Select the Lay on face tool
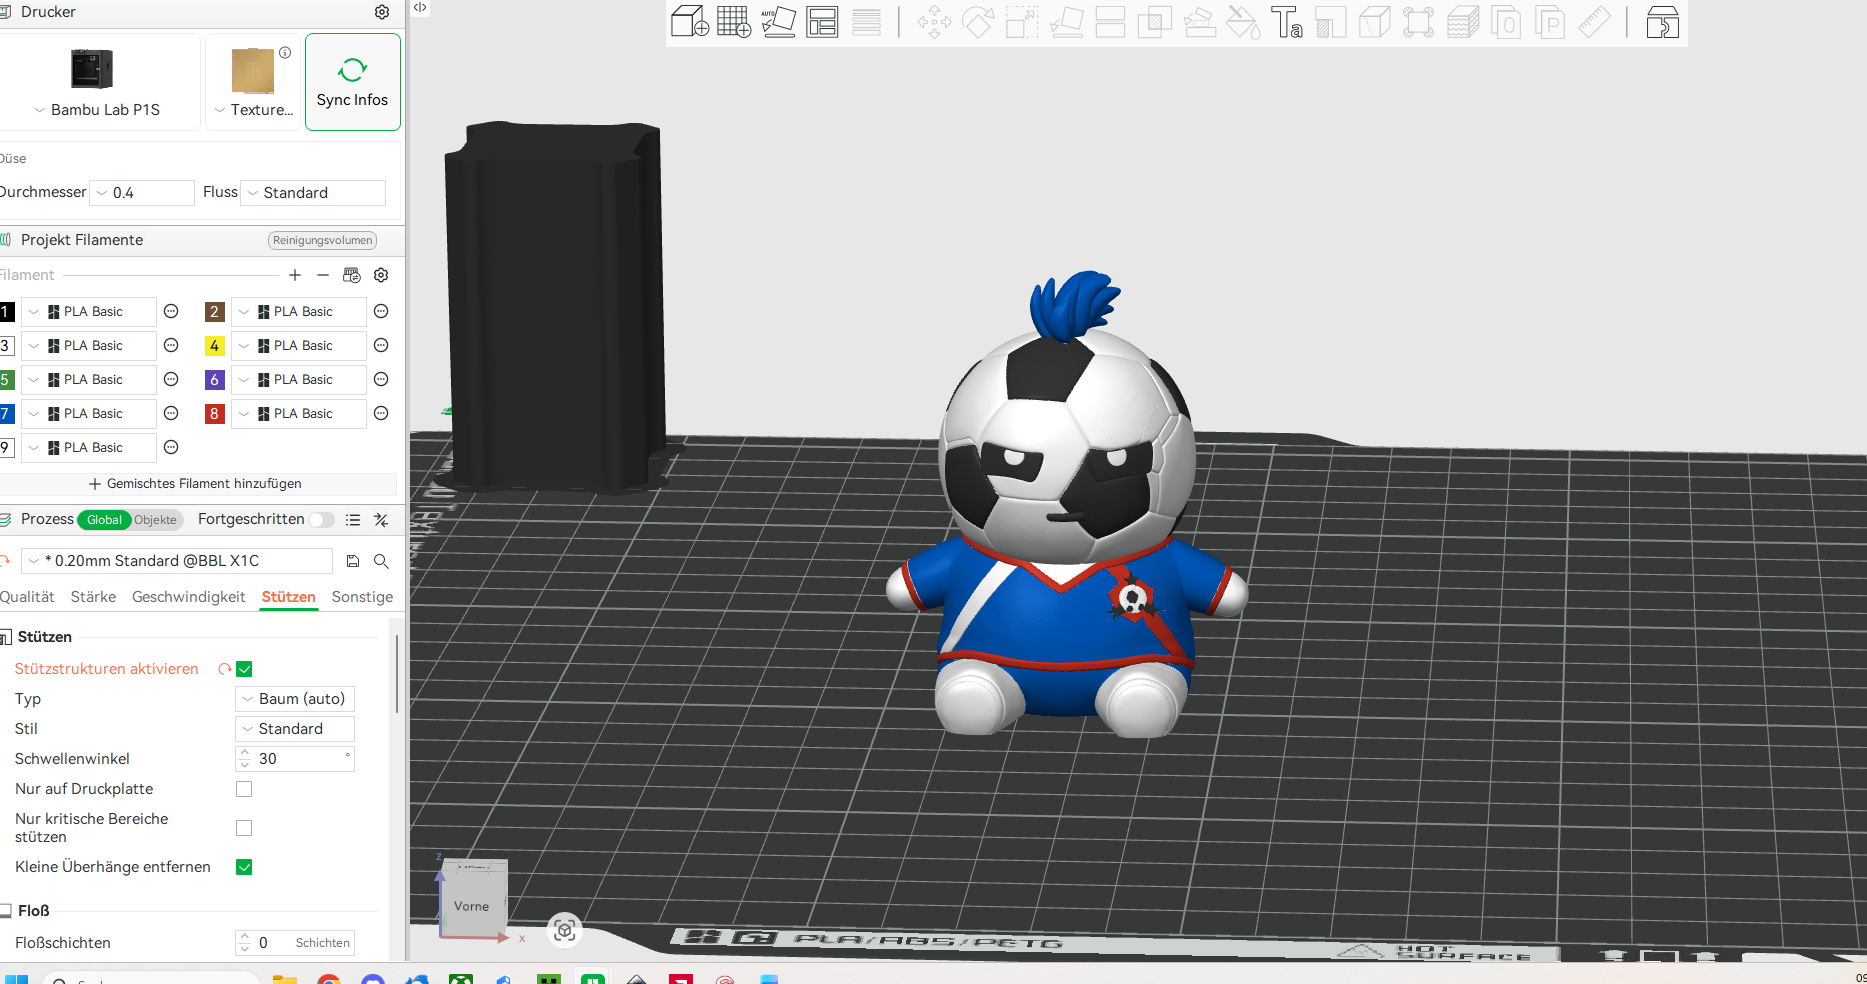The width and height of the screenshot is (1867, 984). click(x=1066, y=22)
